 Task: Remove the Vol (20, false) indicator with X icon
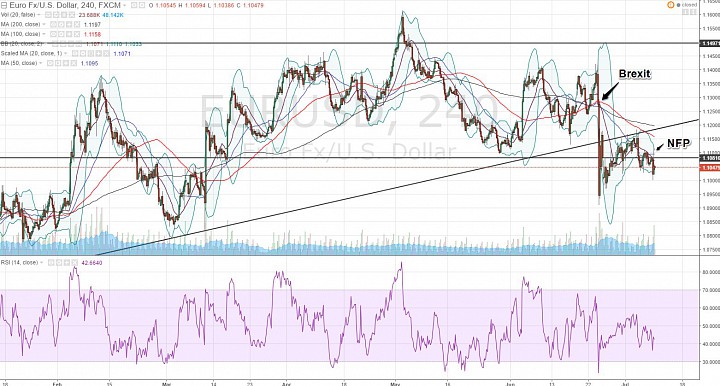click(72, 15)
